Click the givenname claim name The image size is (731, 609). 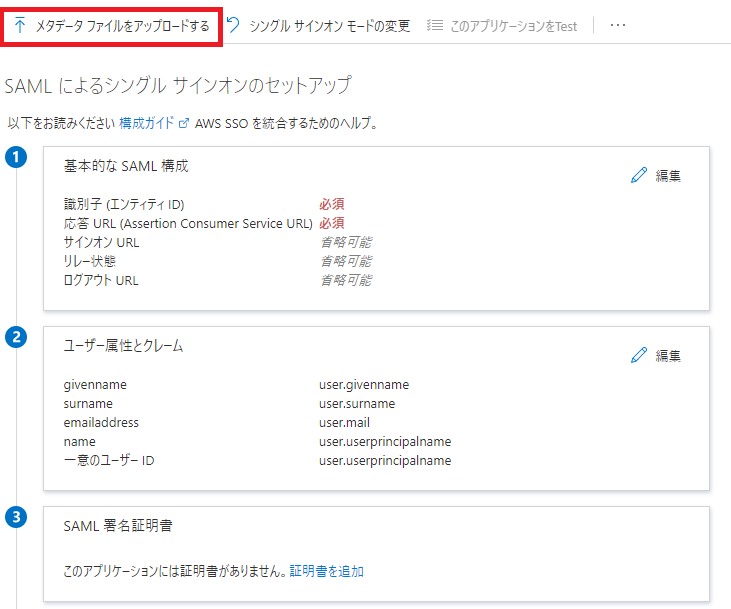[95, 385]
